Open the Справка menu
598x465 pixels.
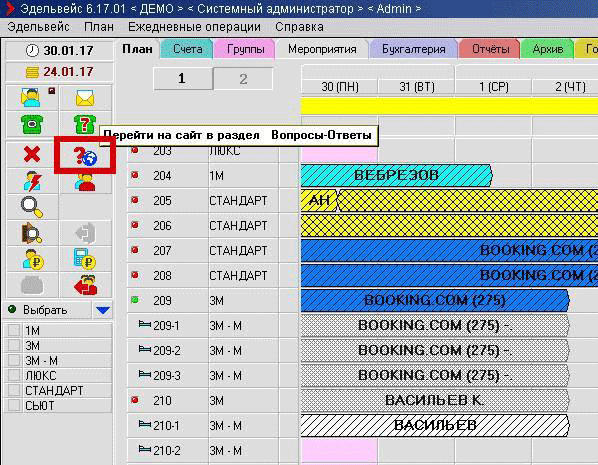point(299,27)
